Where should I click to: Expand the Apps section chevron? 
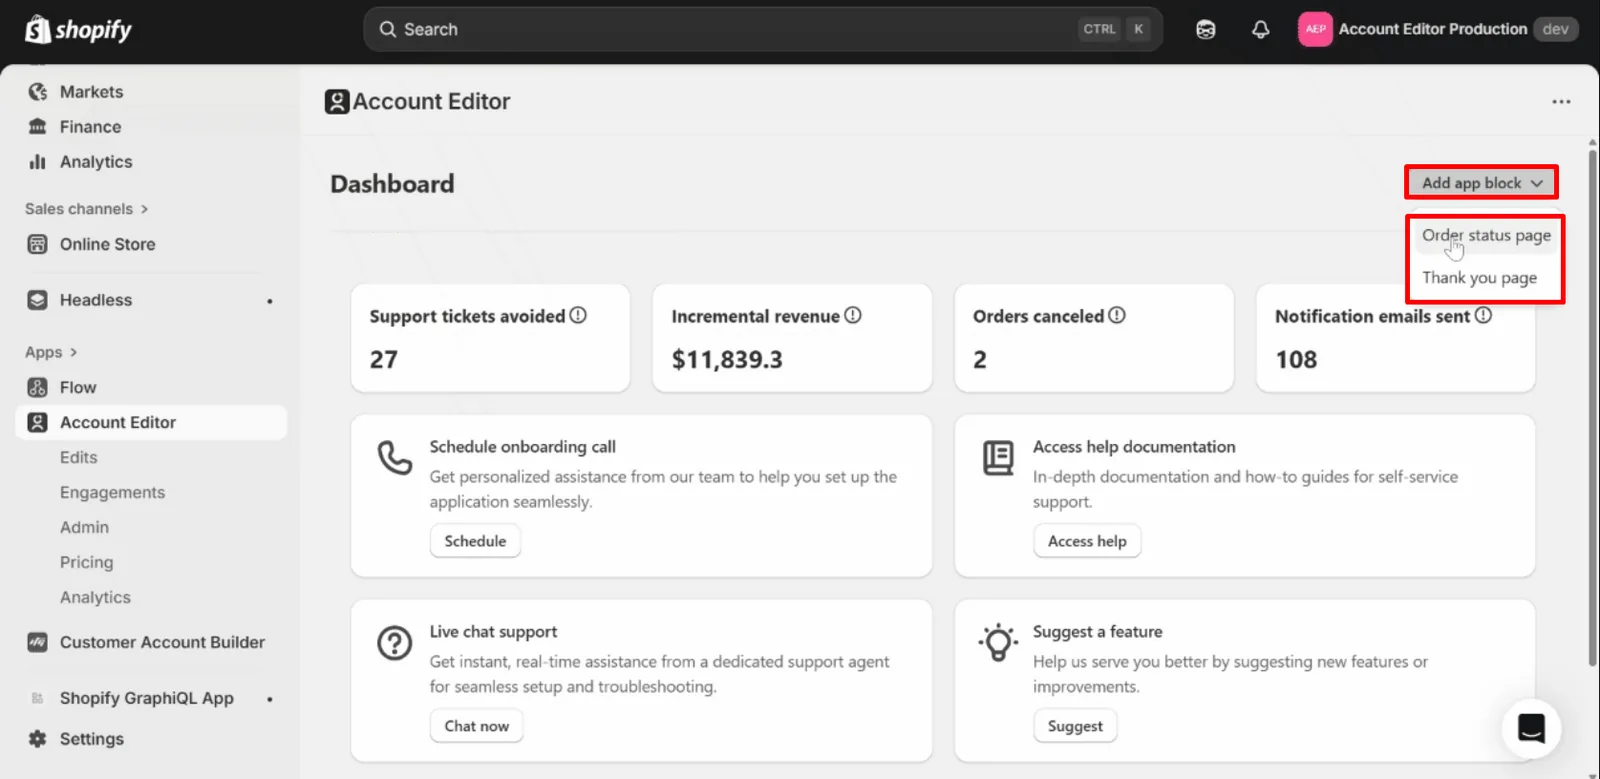click(73, 352)
